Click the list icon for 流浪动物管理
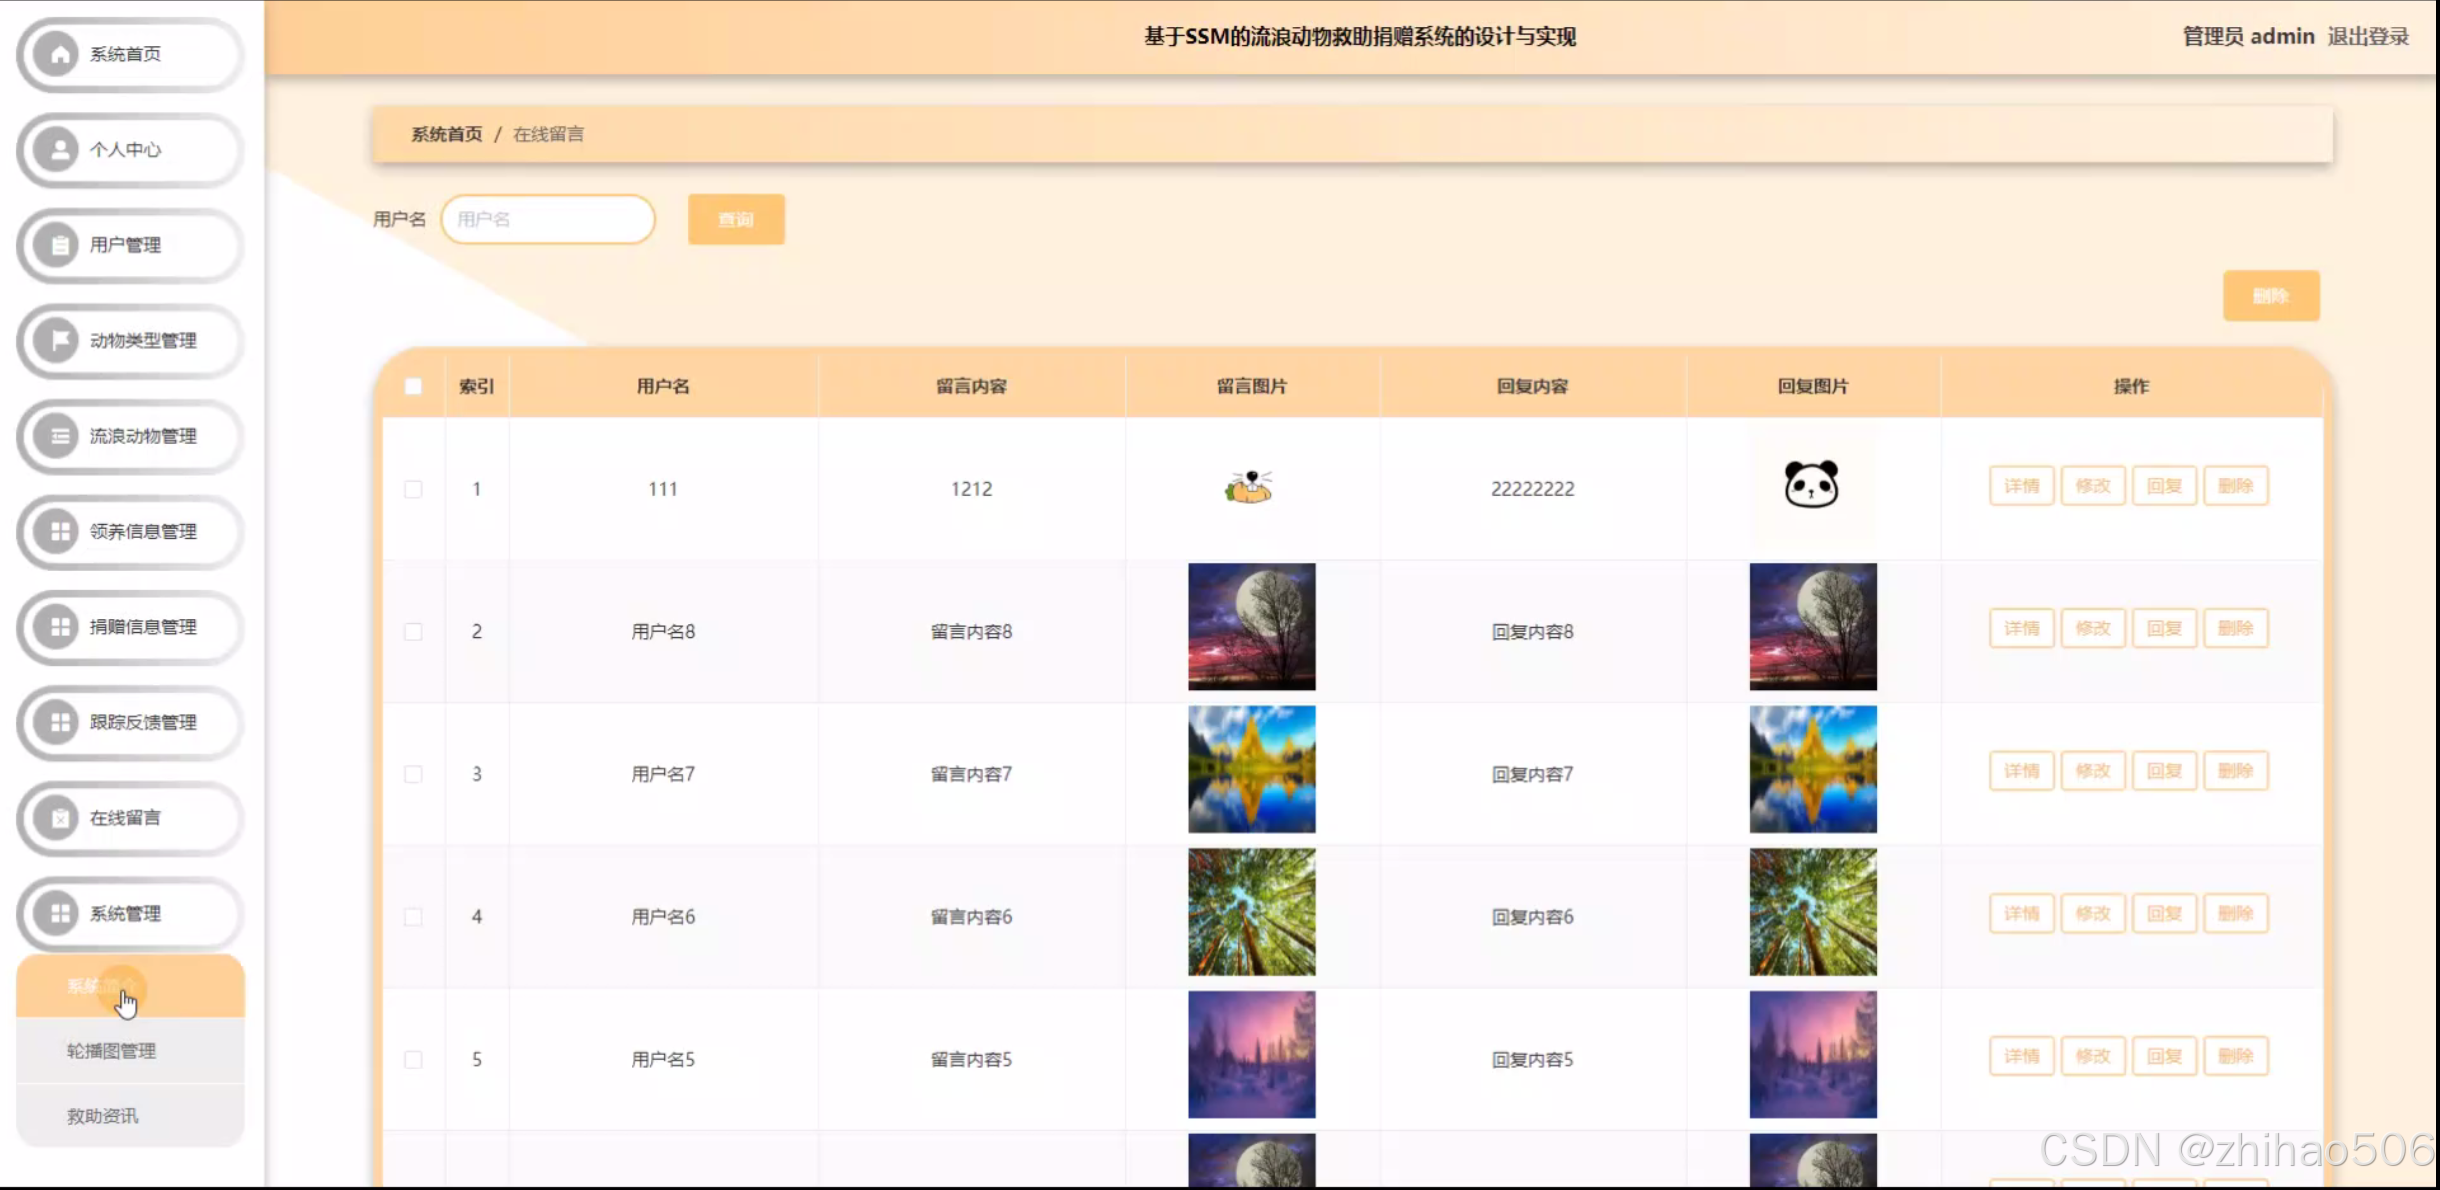 (x=59, y=436)
